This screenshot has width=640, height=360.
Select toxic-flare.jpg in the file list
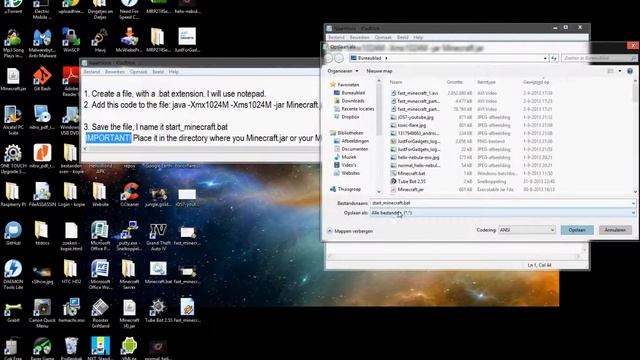(411, 125)
